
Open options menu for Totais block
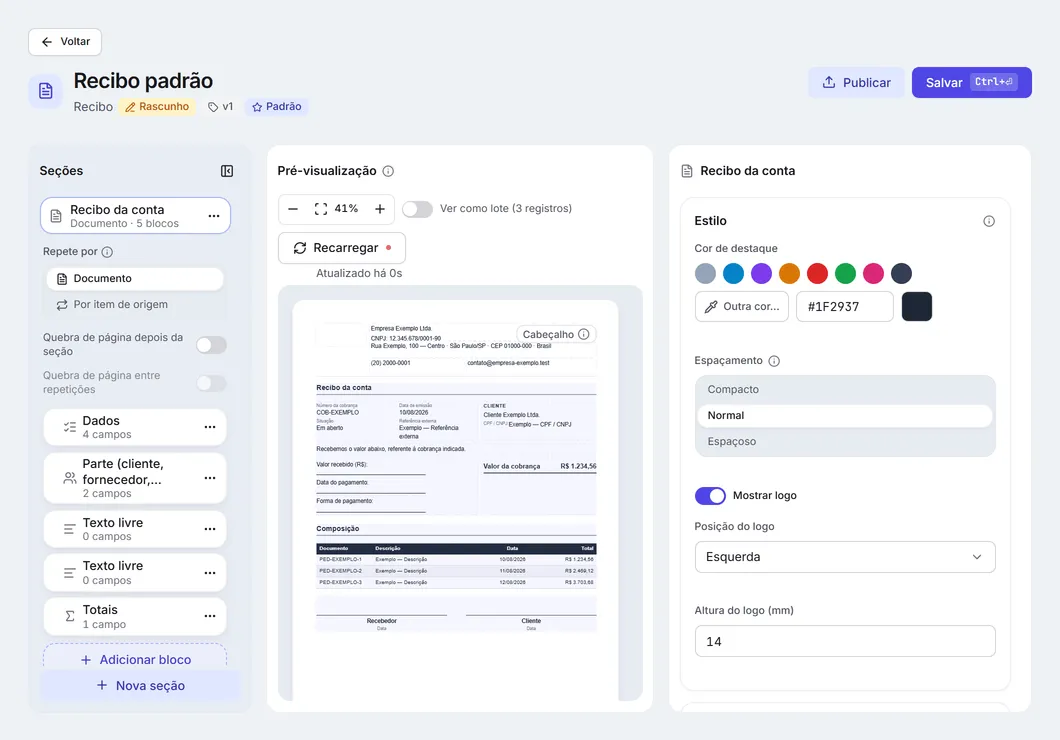tap(210, 616)
